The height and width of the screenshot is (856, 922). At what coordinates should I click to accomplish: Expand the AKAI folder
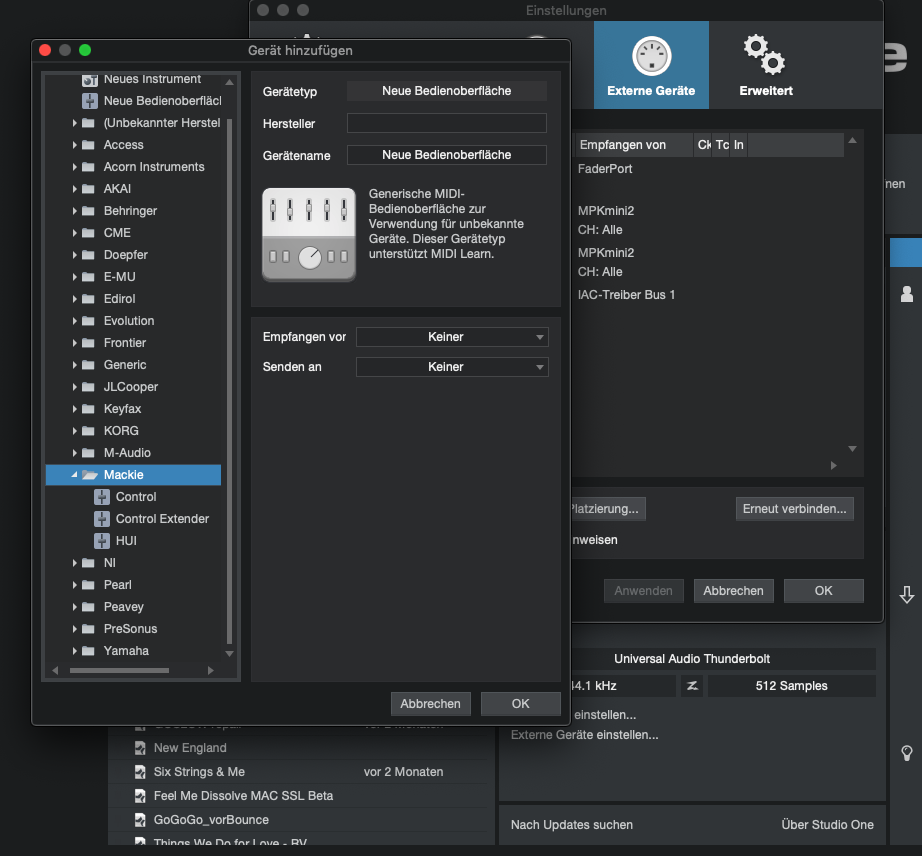pyautogui.click(x=74, y=189)
